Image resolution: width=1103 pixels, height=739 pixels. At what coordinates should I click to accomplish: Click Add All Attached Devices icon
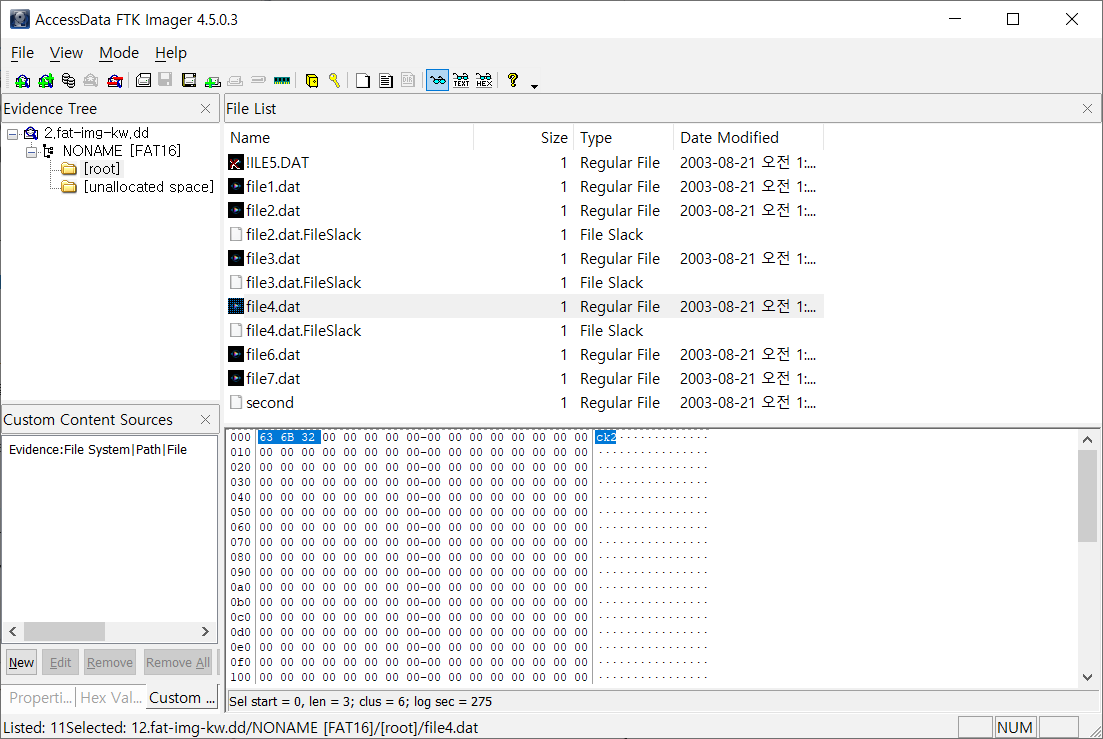click(46, 81)
